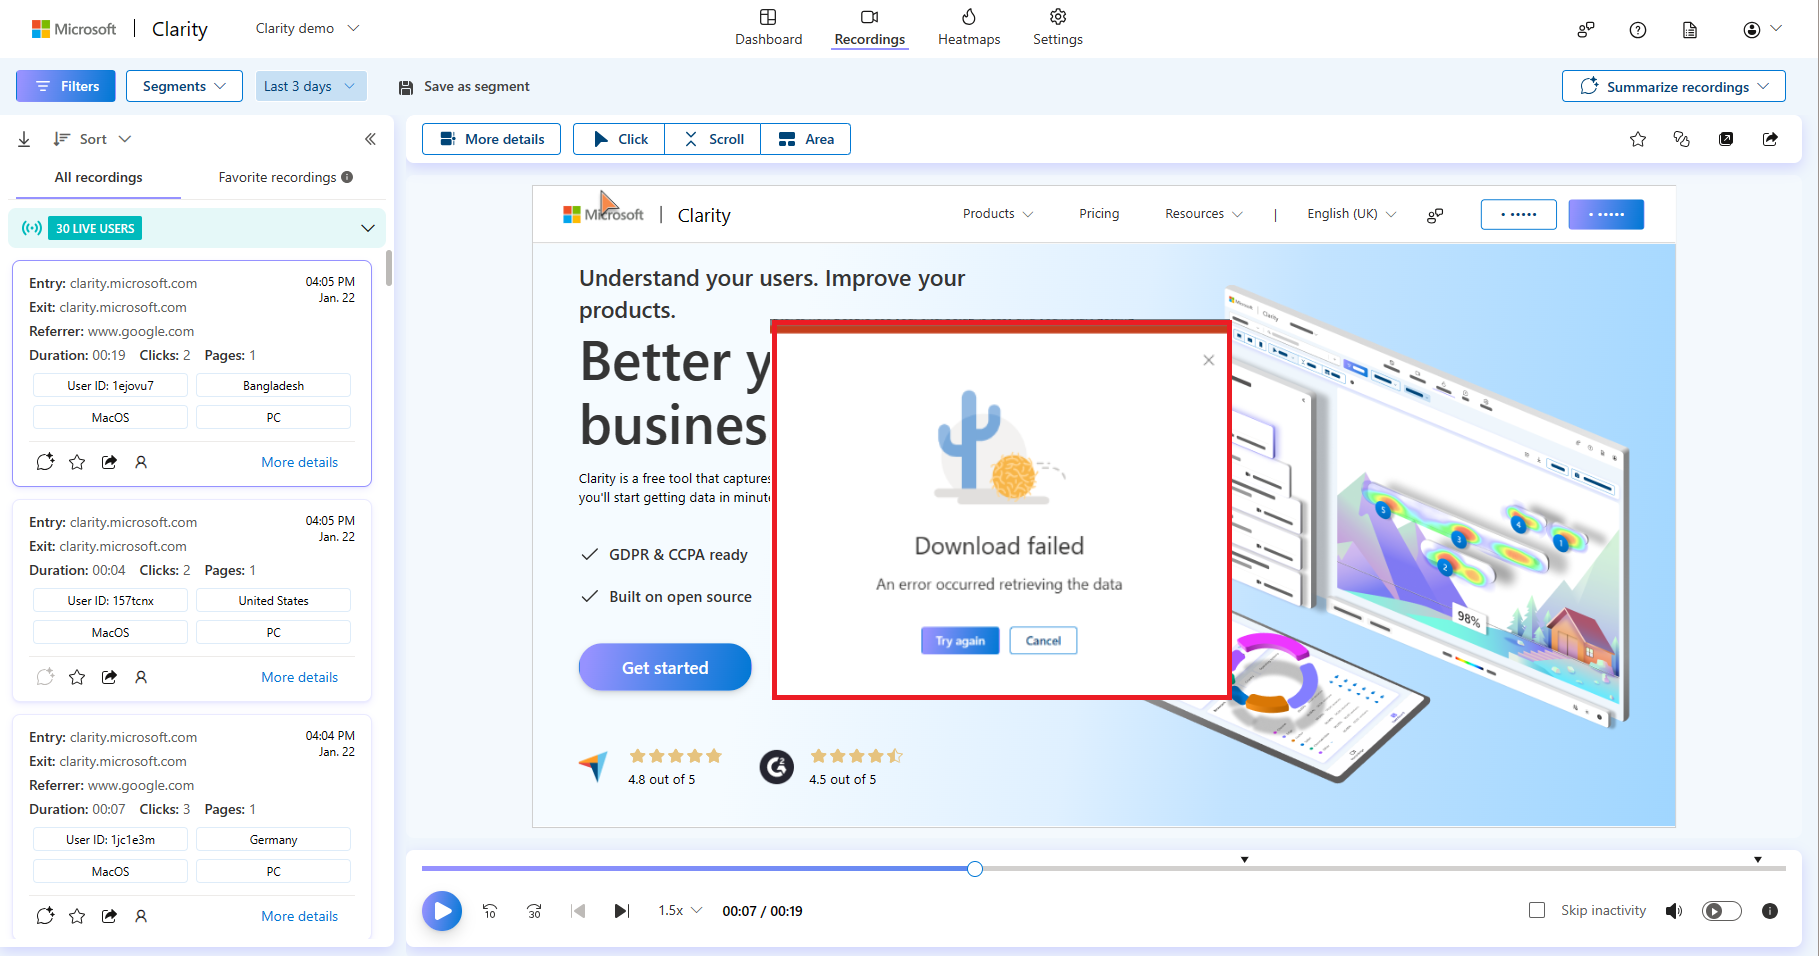Mute the recording volume

point(1674,911)
